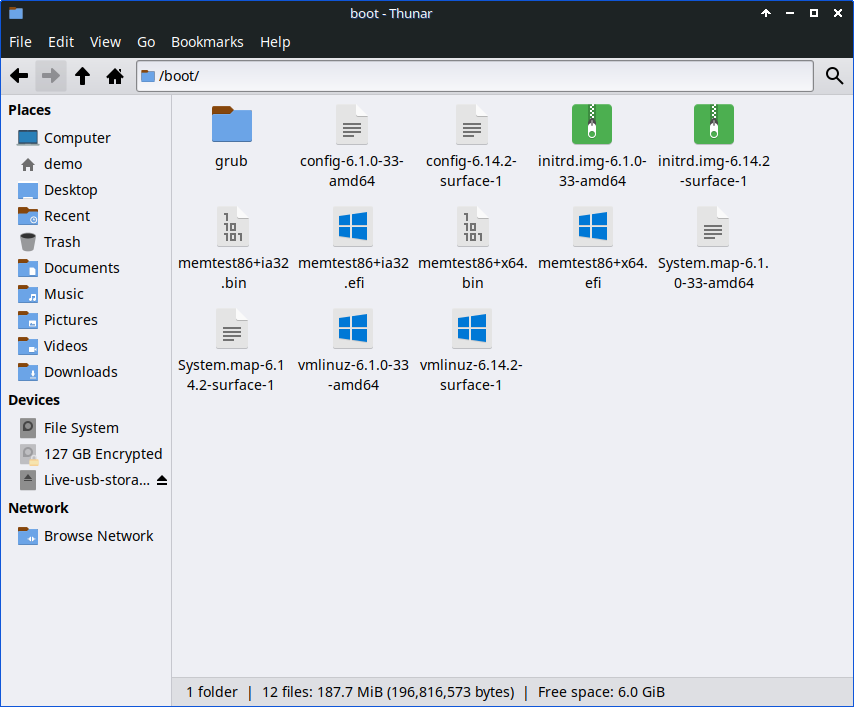Open the Live-usb-storage device entry

click(84, 480)
